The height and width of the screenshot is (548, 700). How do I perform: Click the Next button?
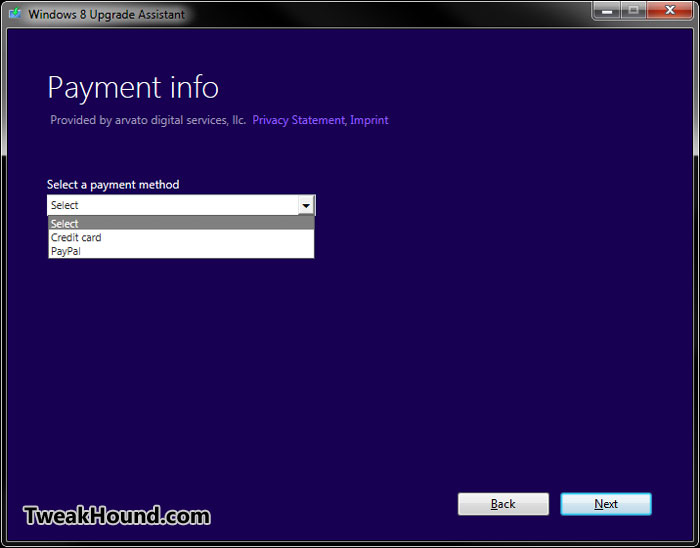[x=606, y=504]
